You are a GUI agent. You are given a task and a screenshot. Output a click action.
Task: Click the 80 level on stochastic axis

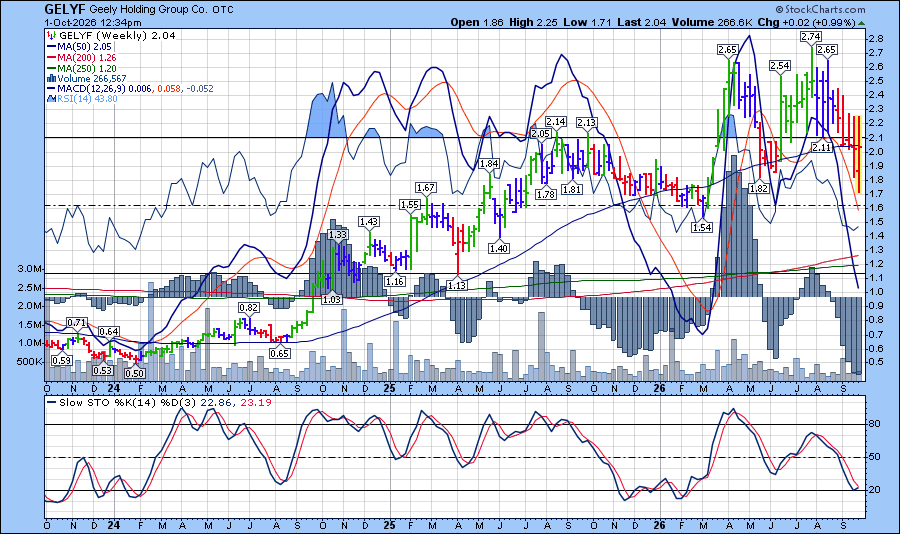pos(874,424)
